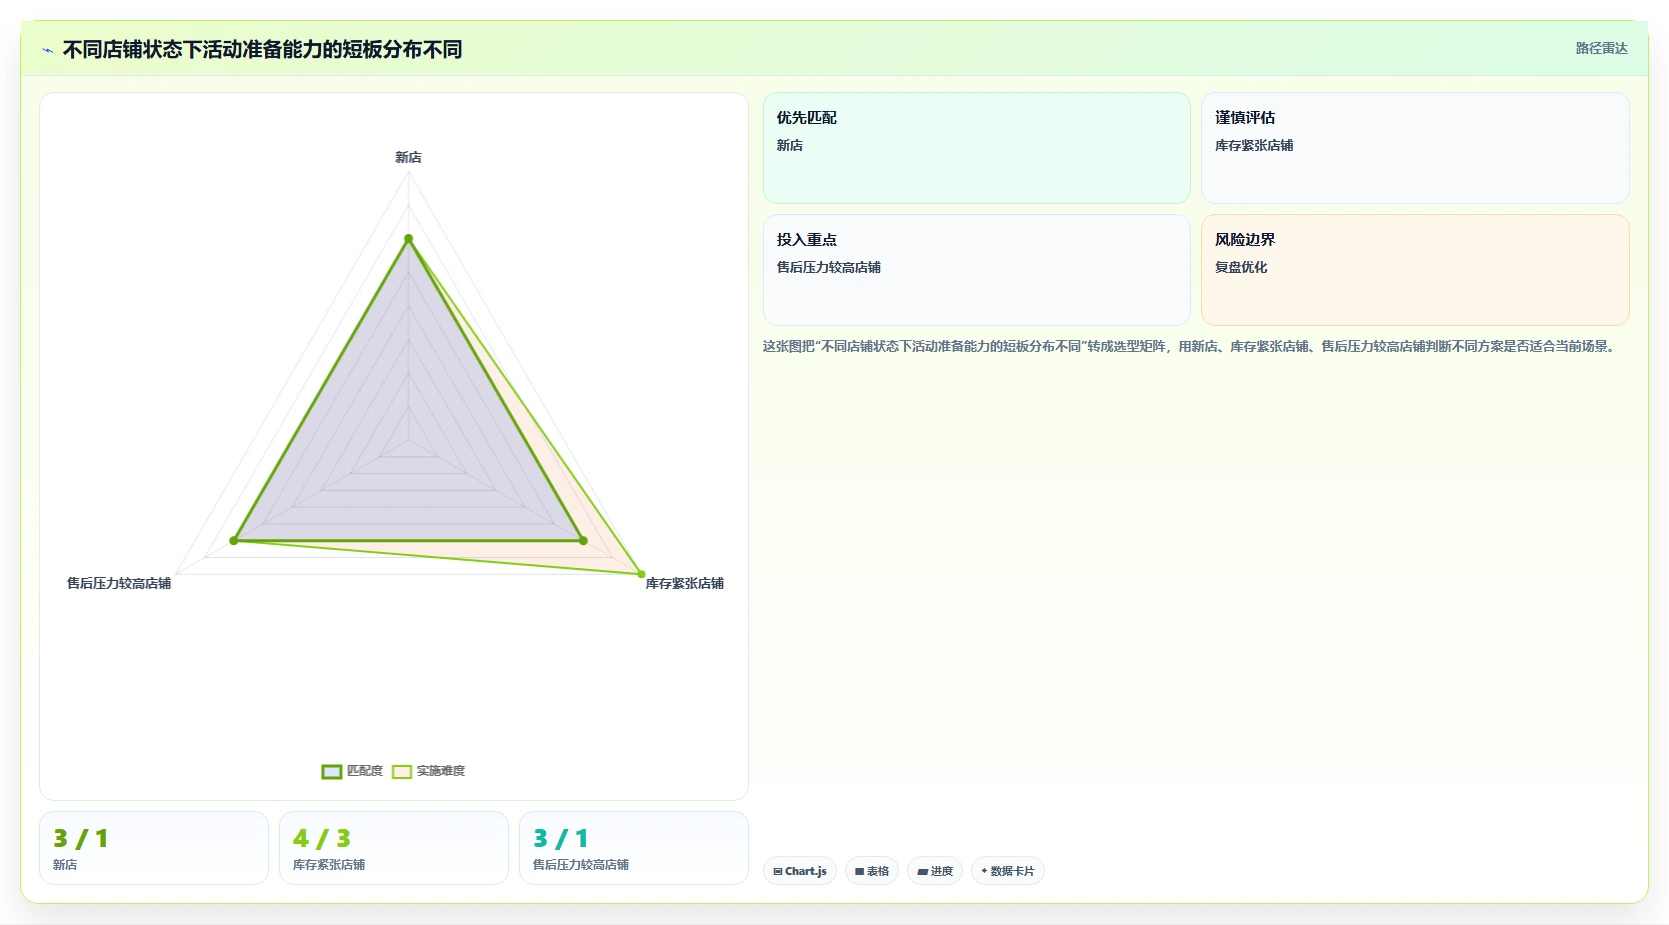Click the title 不同店铺状态下活动准备能力的短板分布不同
This screenshot has width=1669, height=925.
(x=263, y=50)
